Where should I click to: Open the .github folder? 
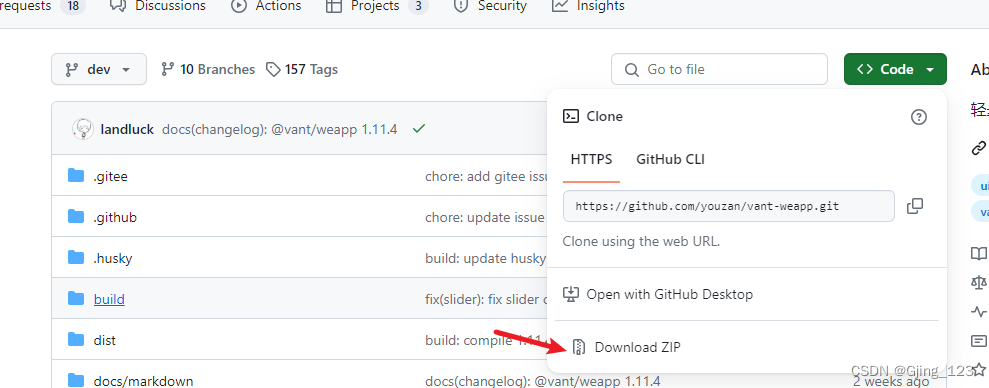click(115, 218)
